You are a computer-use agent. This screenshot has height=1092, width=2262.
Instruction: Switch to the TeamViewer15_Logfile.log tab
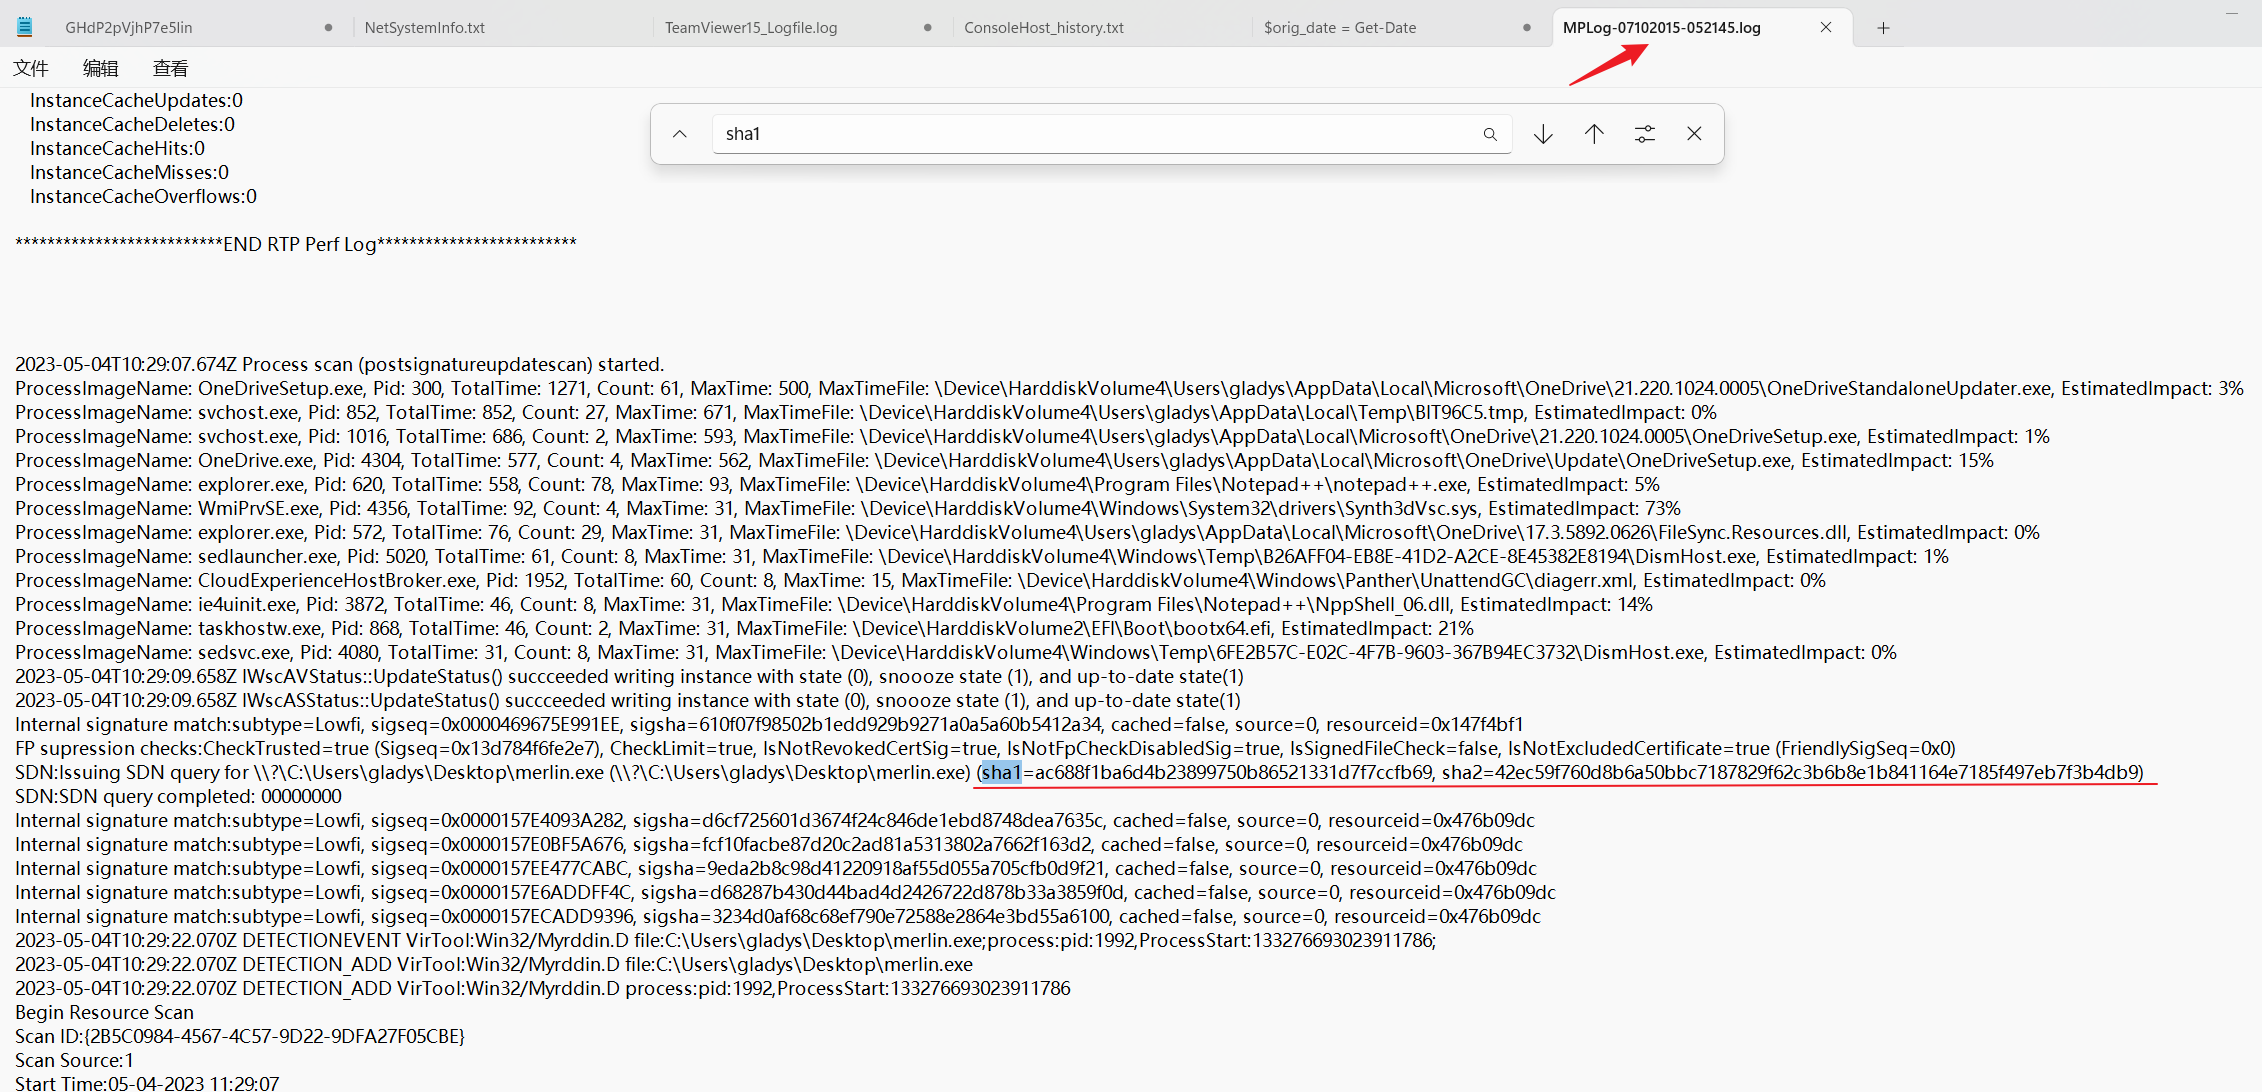coord(751,28)
